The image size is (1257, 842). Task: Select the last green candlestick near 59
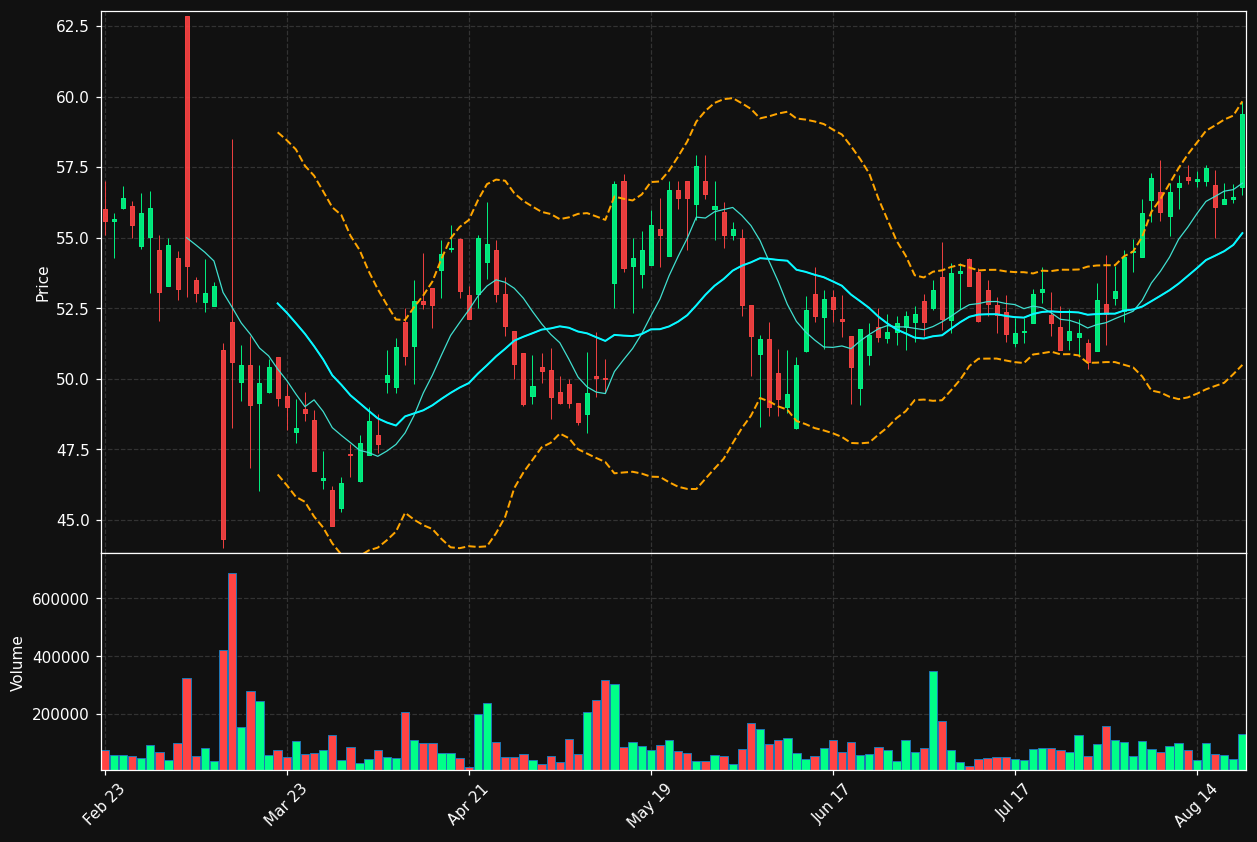point(1242,150)
